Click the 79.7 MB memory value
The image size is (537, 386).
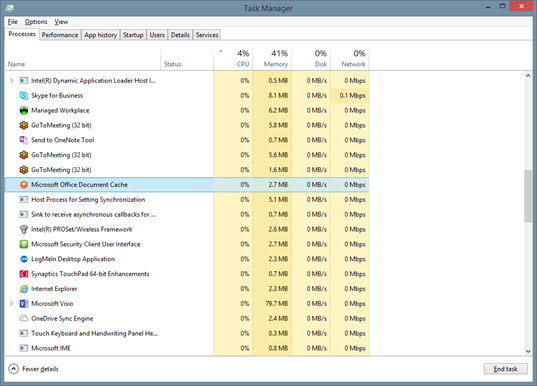[277, 303]
